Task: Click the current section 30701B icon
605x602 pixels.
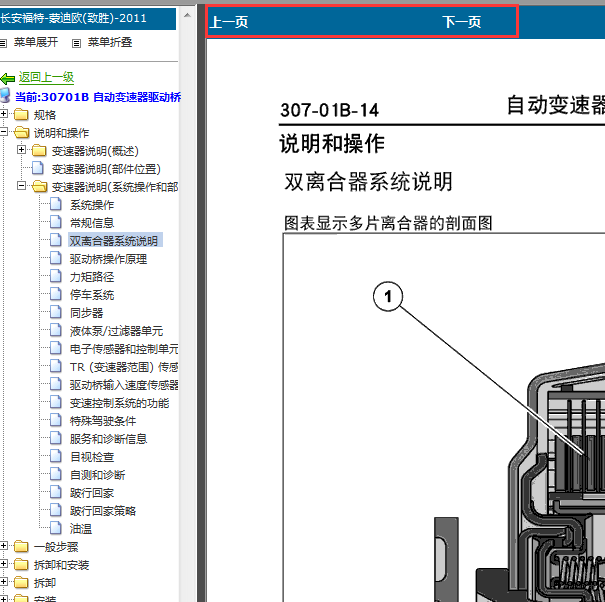Action: tap(5, 95)
